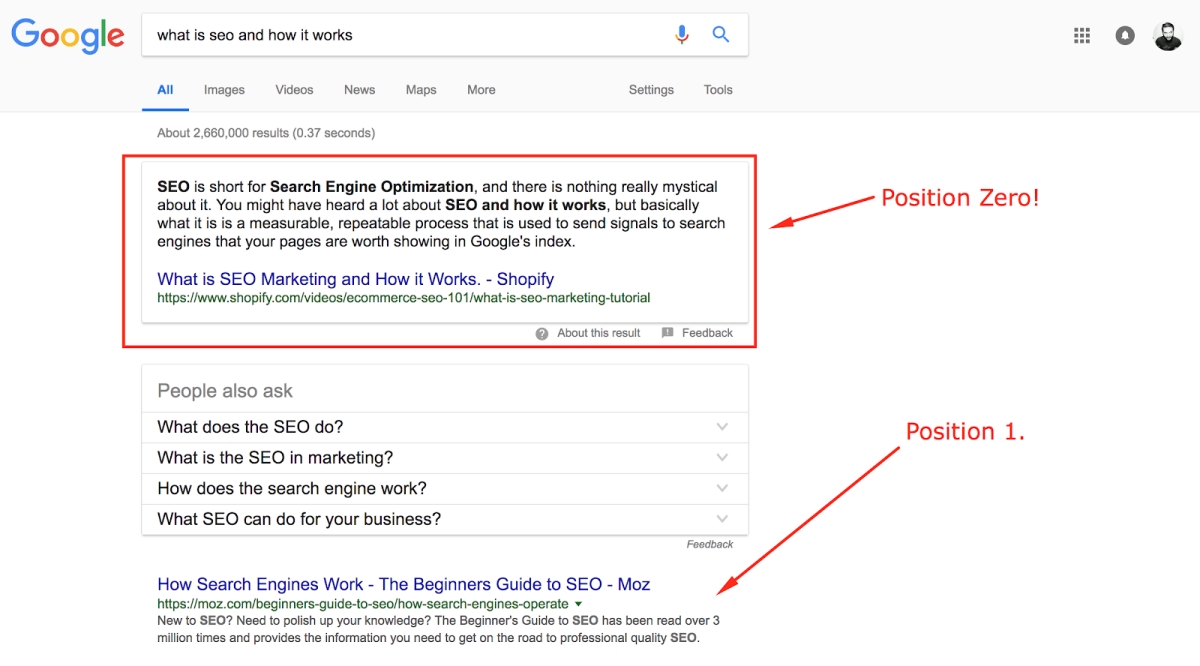Click 'About 2,660,000 results' stats text
This screenshot has height=666, width=1200.
[266, 133]
